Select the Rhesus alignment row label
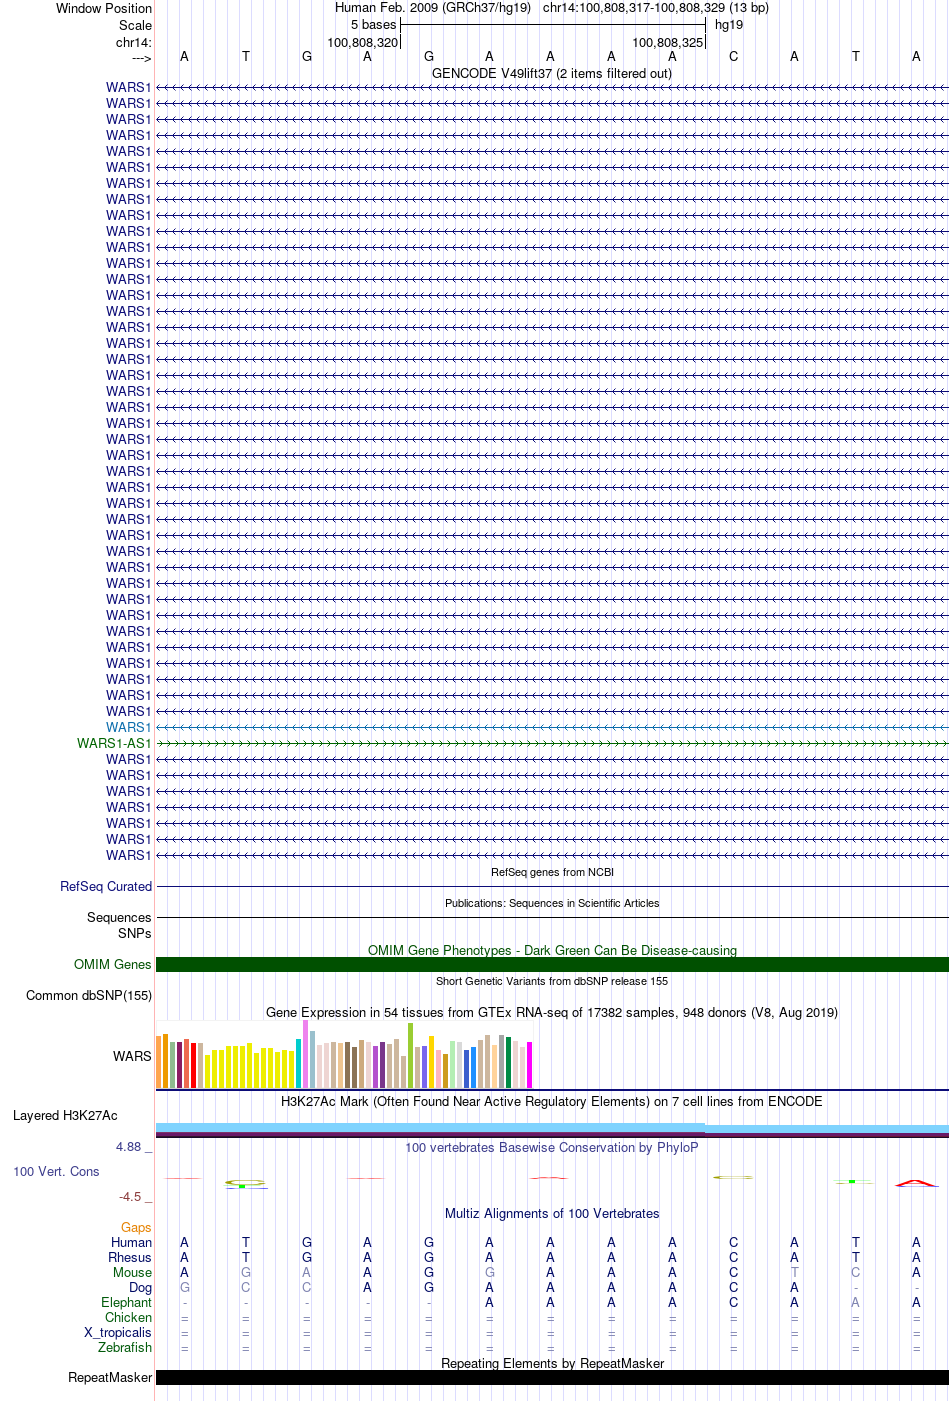 (130, 1257)
